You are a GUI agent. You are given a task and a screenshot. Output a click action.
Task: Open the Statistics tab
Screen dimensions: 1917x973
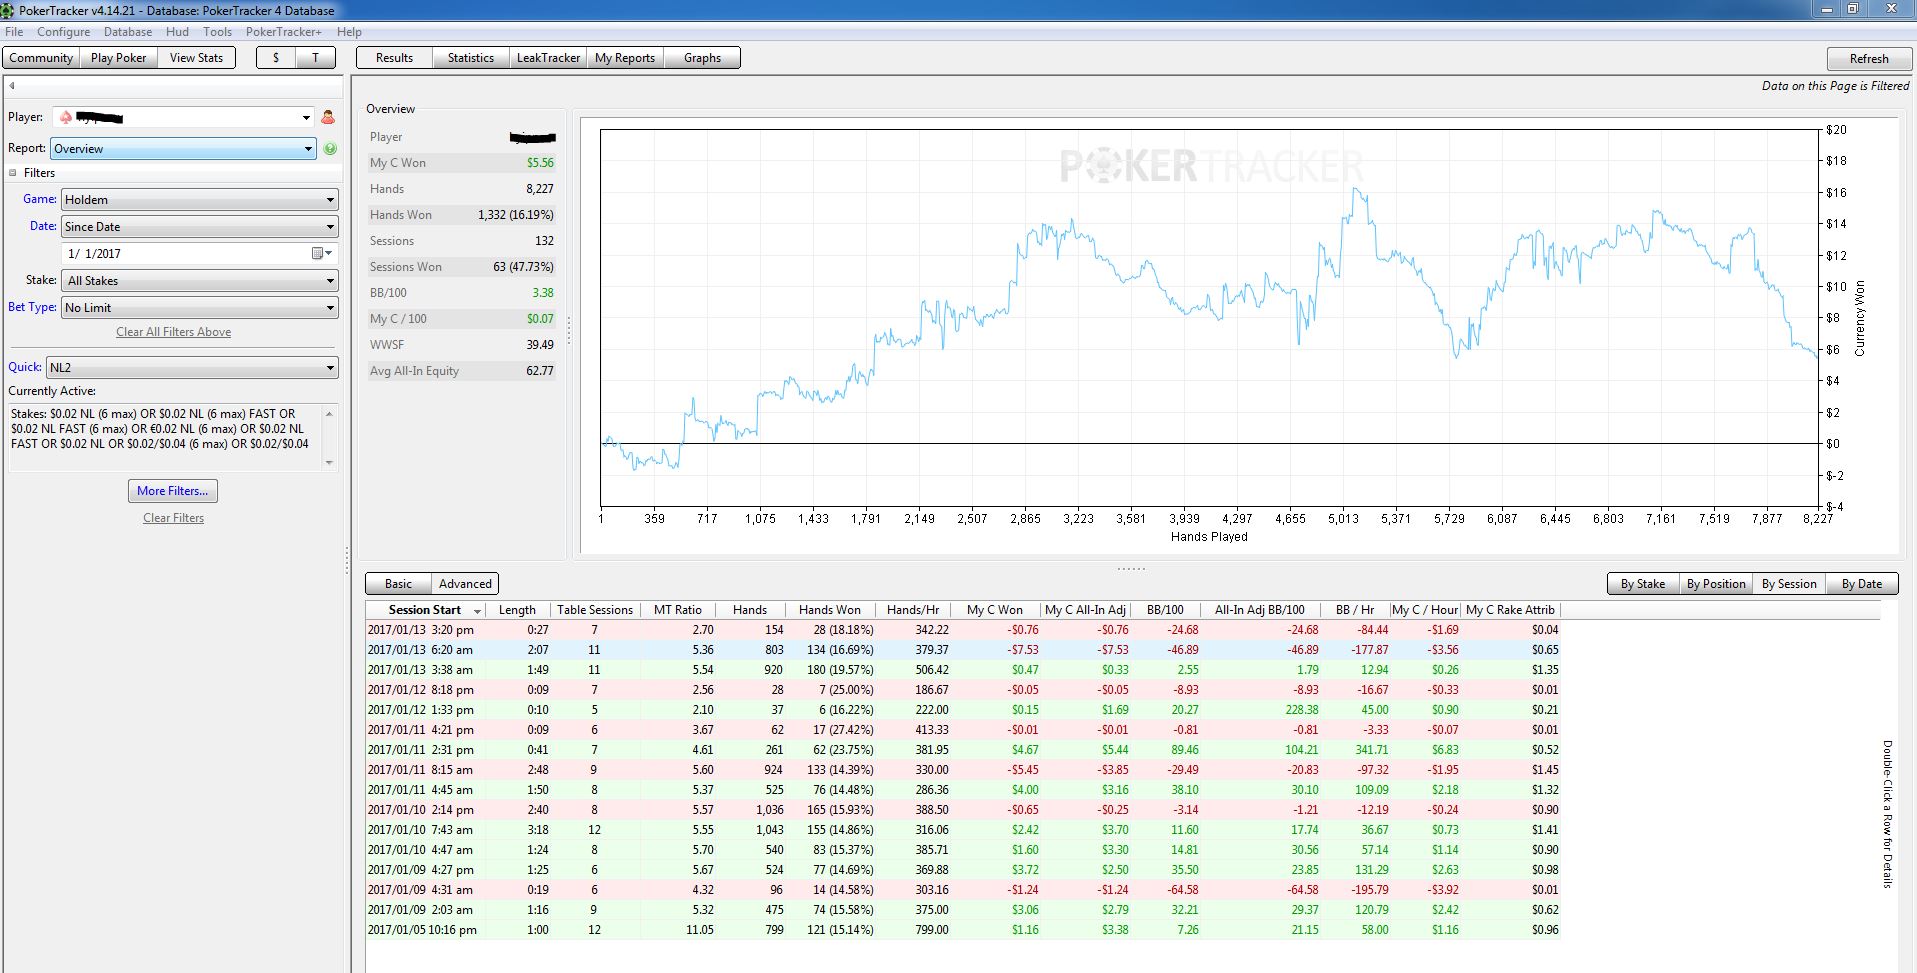(471, 58)
